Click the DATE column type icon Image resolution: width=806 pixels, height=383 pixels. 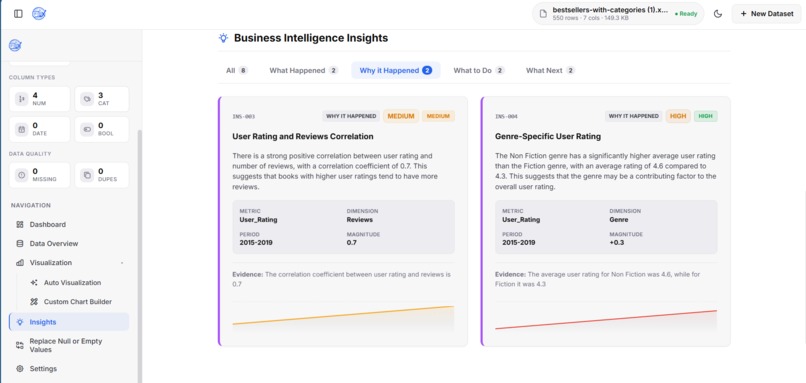click(22, 130)
